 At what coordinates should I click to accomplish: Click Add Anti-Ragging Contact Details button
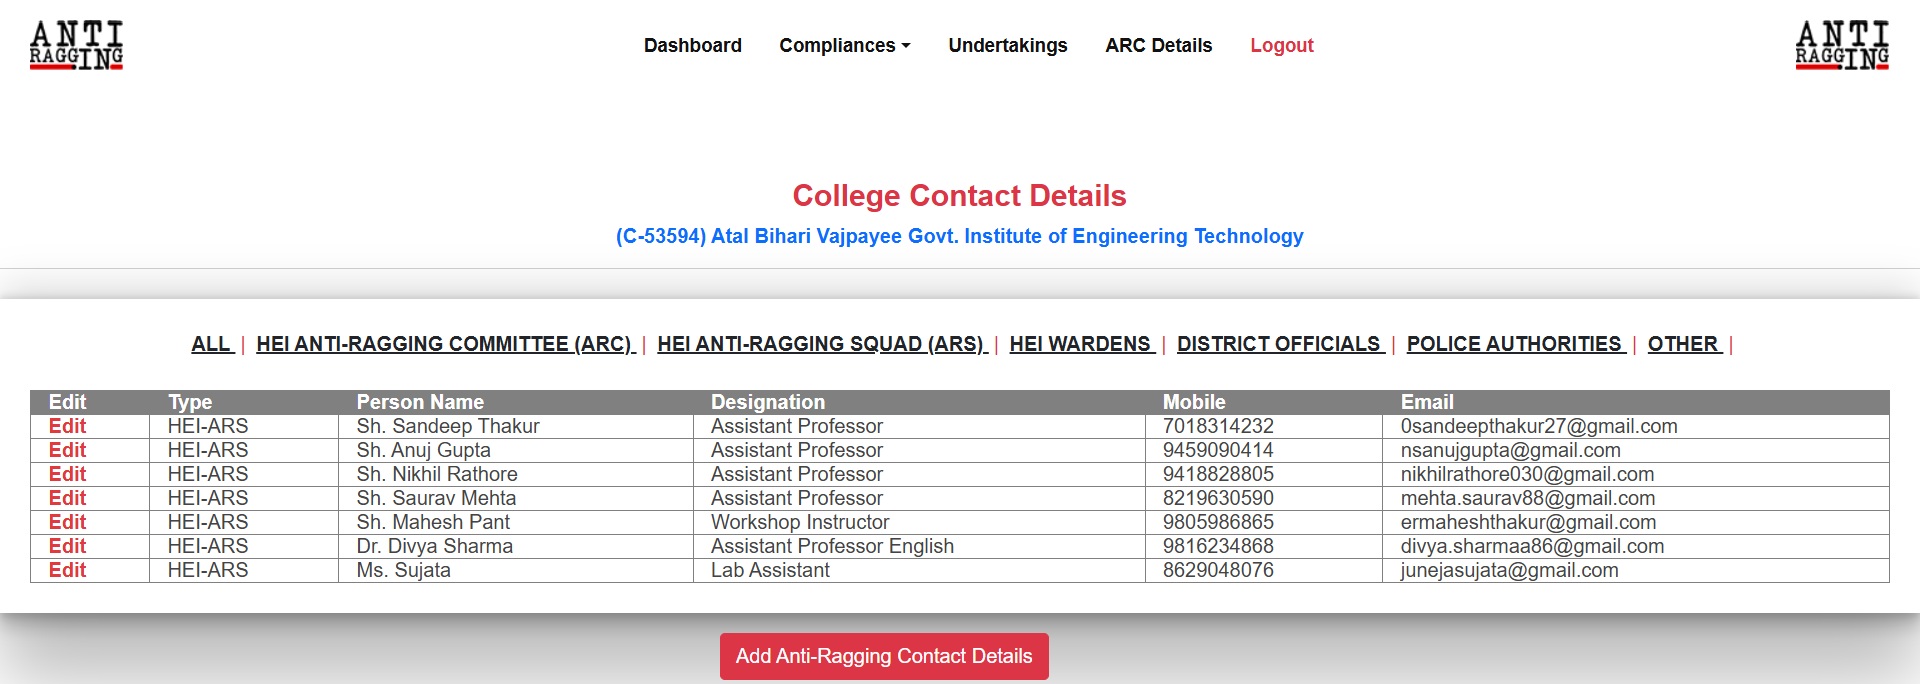(x=884, y=656)
